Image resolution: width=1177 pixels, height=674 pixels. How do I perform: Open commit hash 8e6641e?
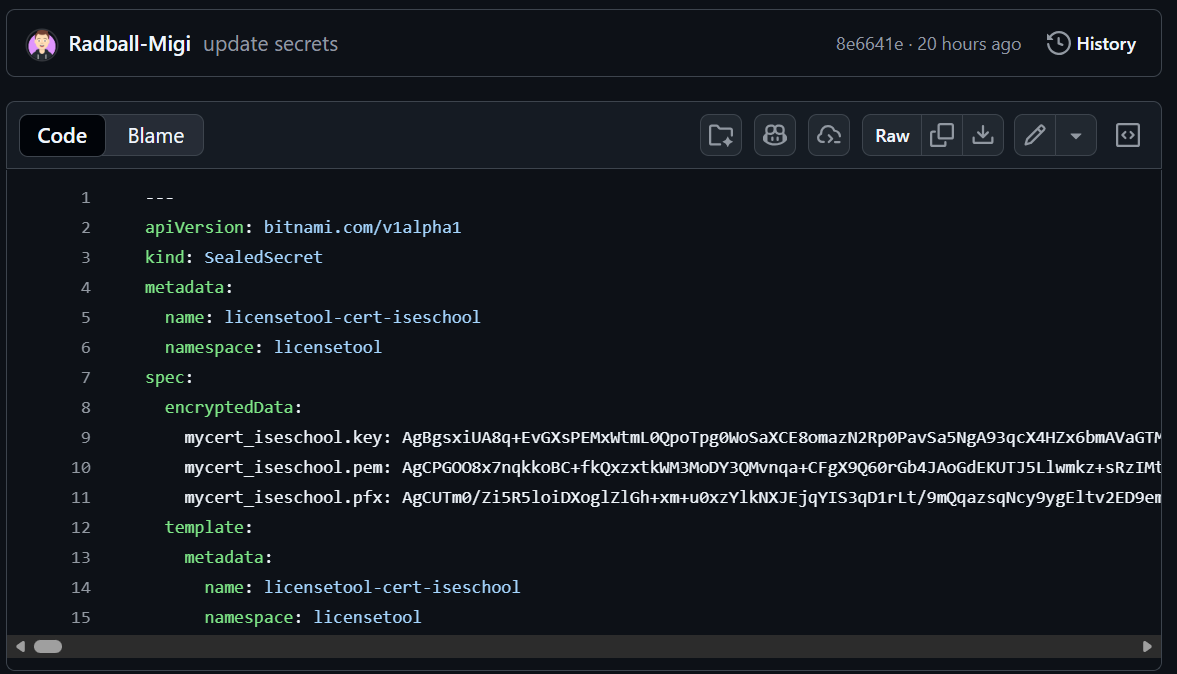pos(869,44)
